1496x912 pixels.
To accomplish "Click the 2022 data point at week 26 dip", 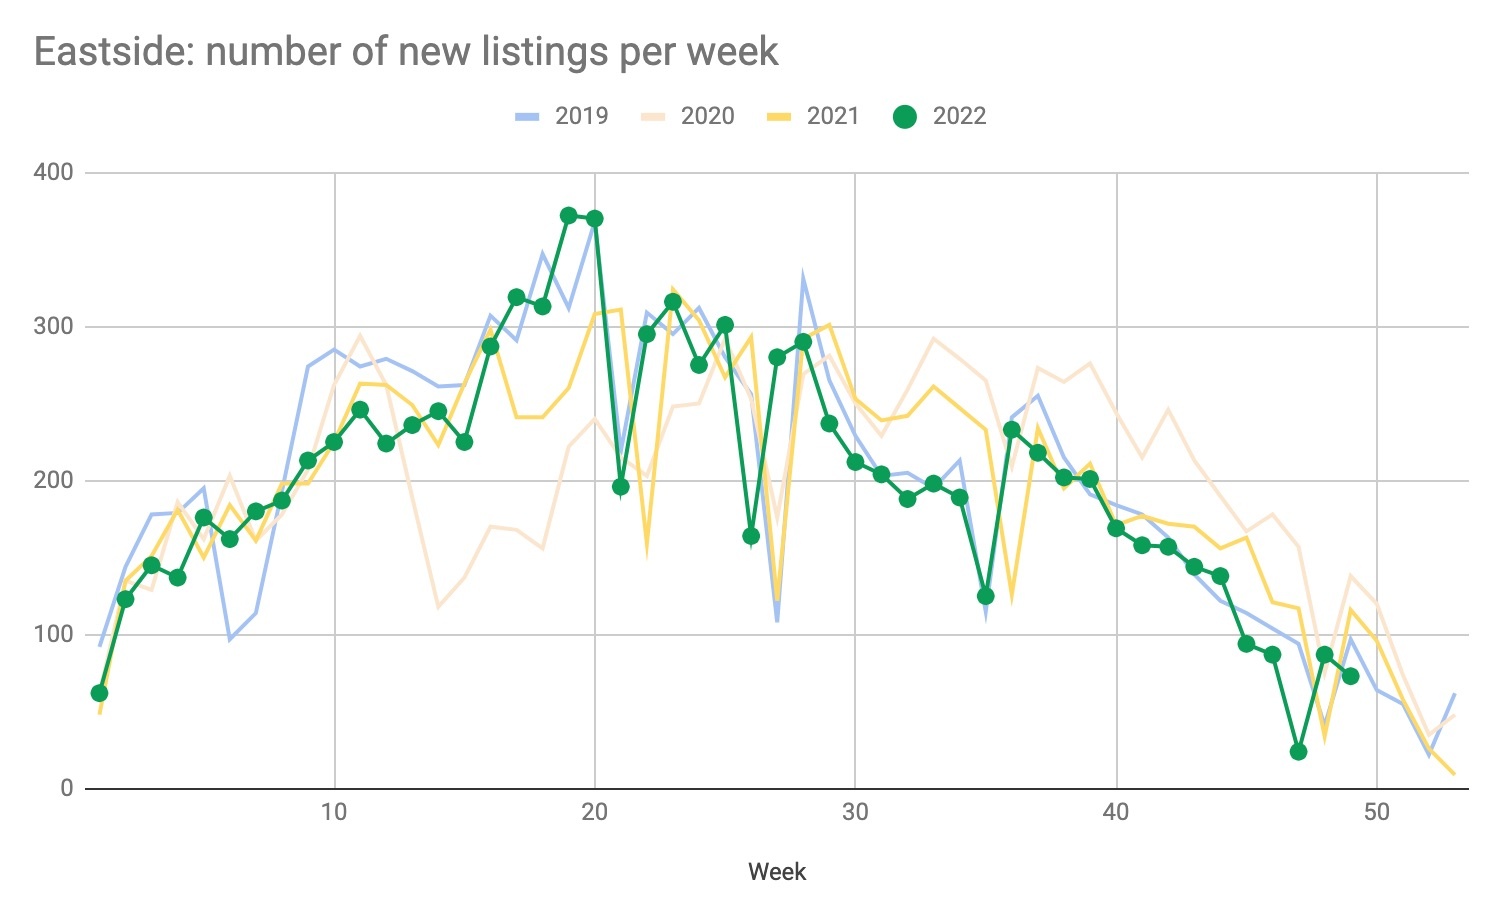I will [x=751, y=536].
